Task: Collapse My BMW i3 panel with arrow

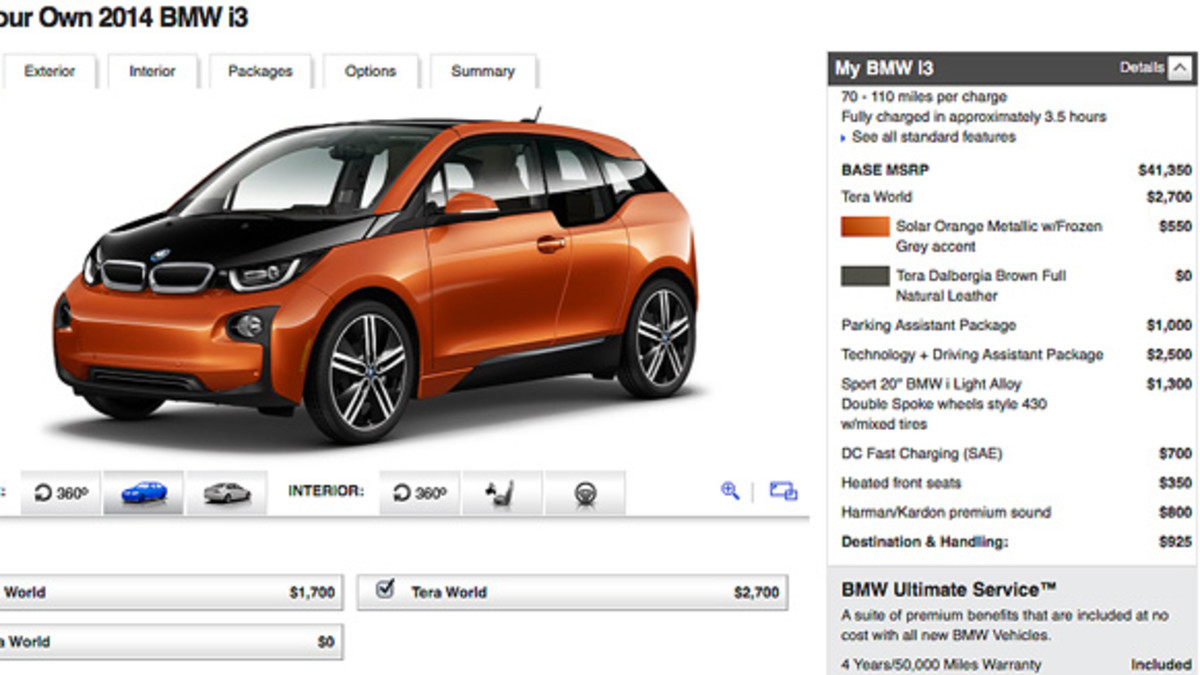Action: tap(1180, 68)
